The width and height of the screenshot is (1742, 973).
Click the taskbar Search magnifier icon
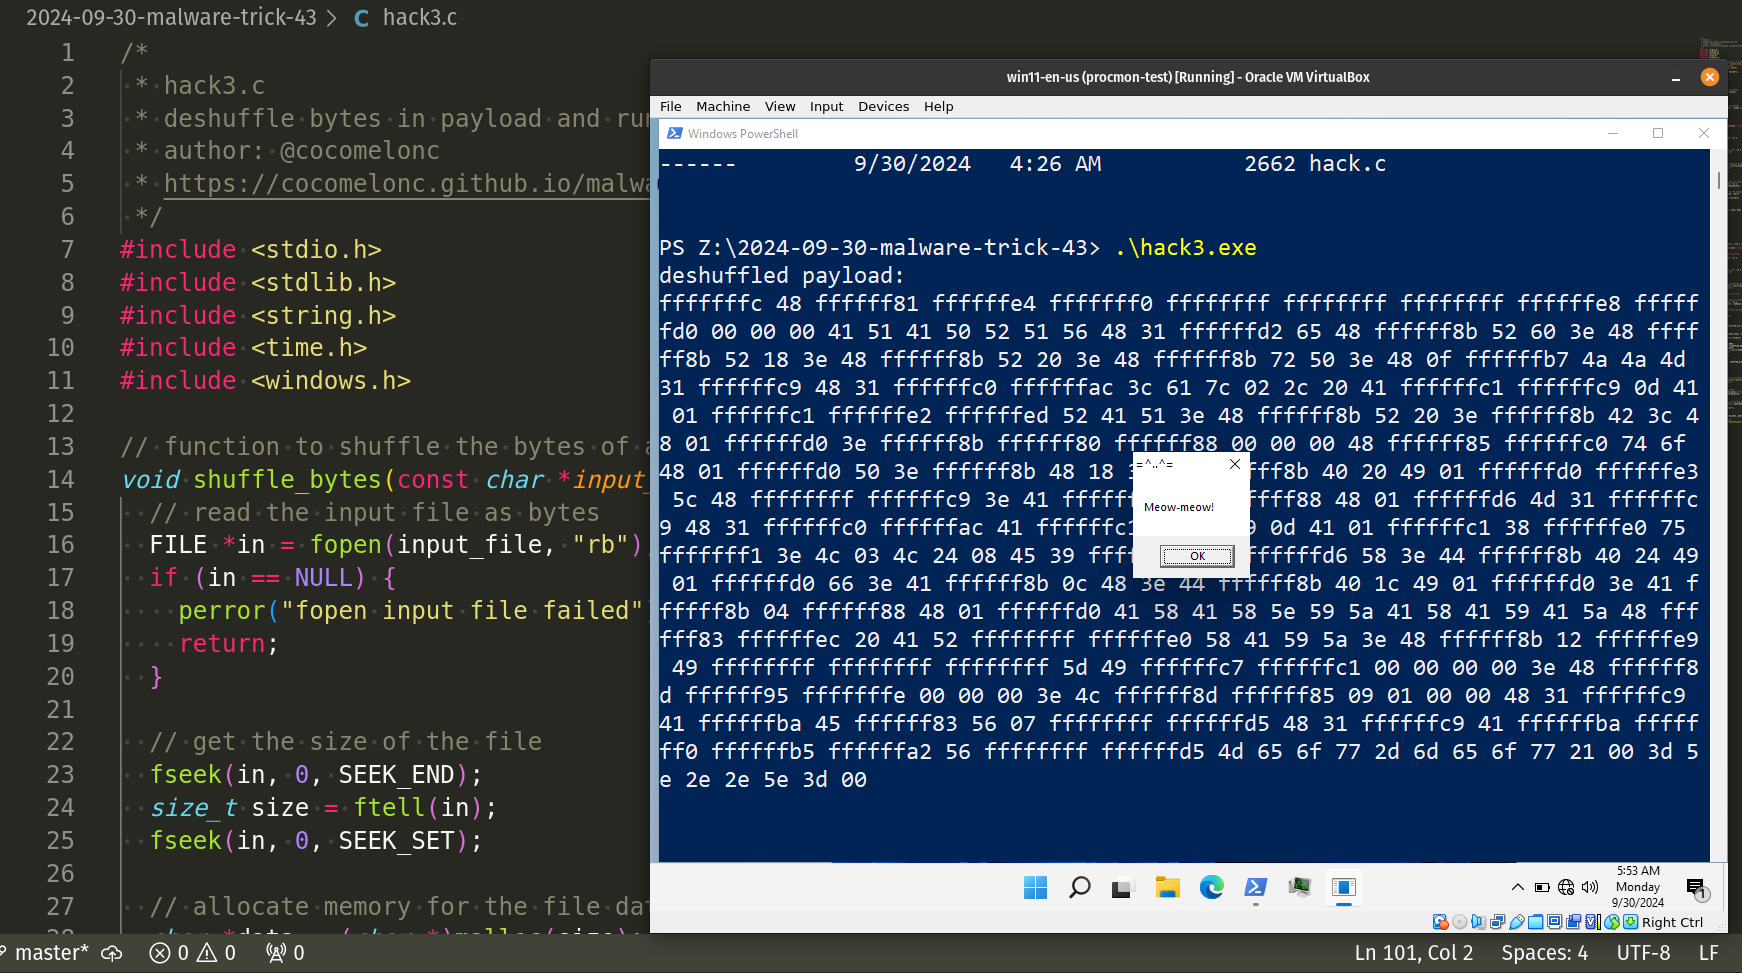pos(1079,887)
